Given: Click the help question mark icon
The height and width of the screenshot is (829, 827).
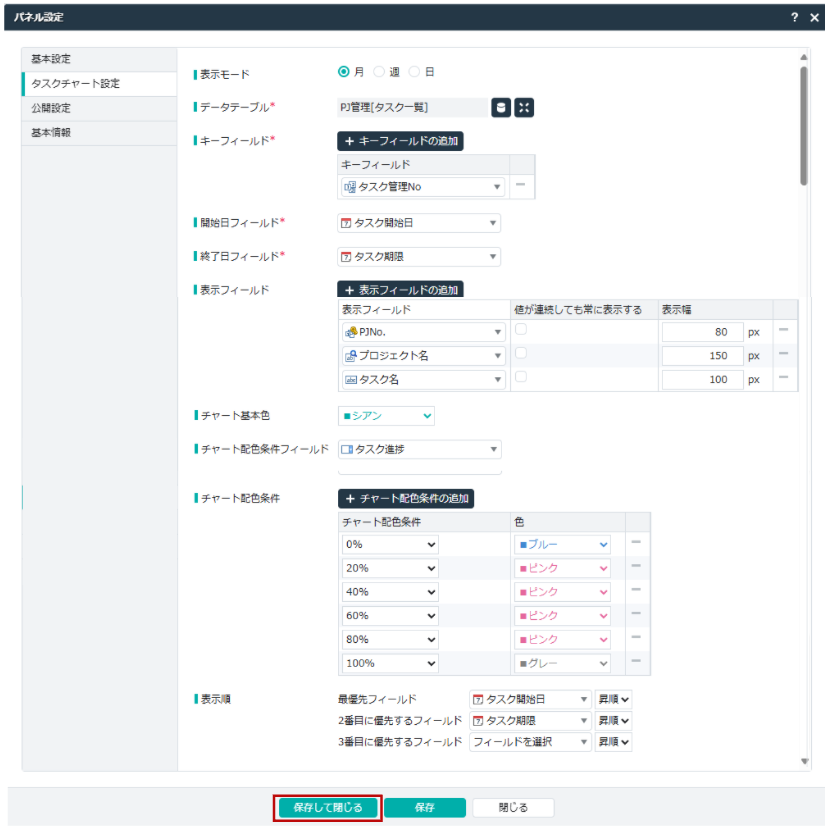Looking at the screenshot, I should pos(794,18).
